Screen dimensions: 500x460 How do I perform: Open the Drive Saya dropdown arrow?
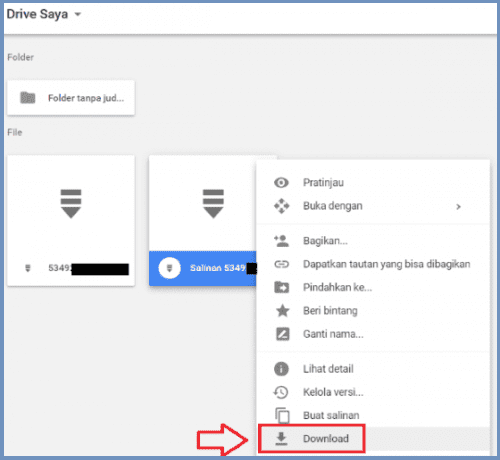pos(78,14)
